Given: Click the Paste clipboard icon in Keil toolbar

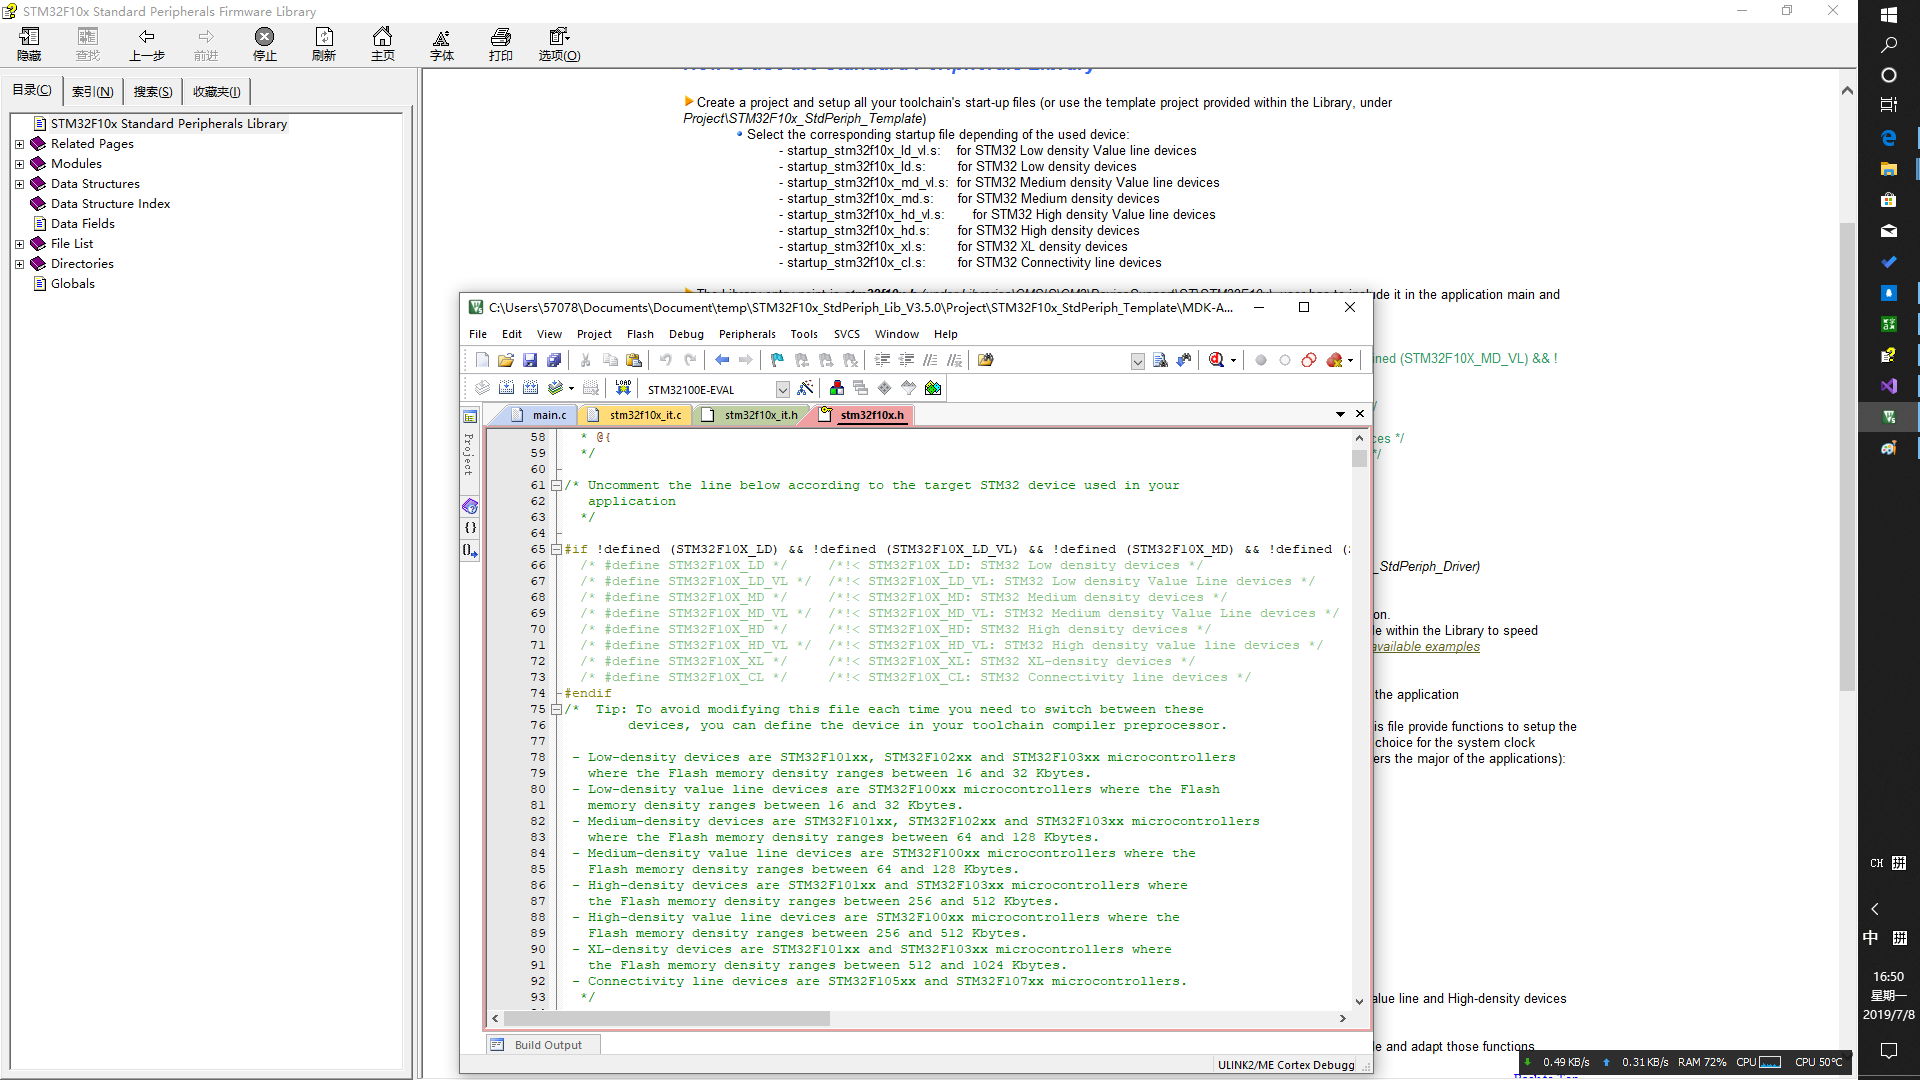Looking at the screenshot, I should pos(634,360).
